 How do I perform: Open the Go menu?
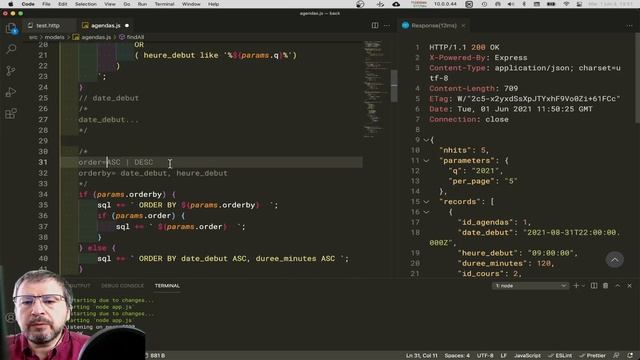[127, 4]
